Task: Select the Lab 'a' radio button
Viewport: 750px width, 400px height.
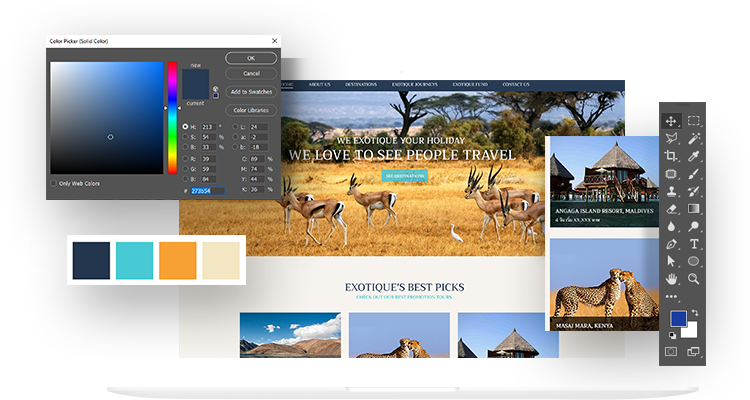Action: (235, 137)
